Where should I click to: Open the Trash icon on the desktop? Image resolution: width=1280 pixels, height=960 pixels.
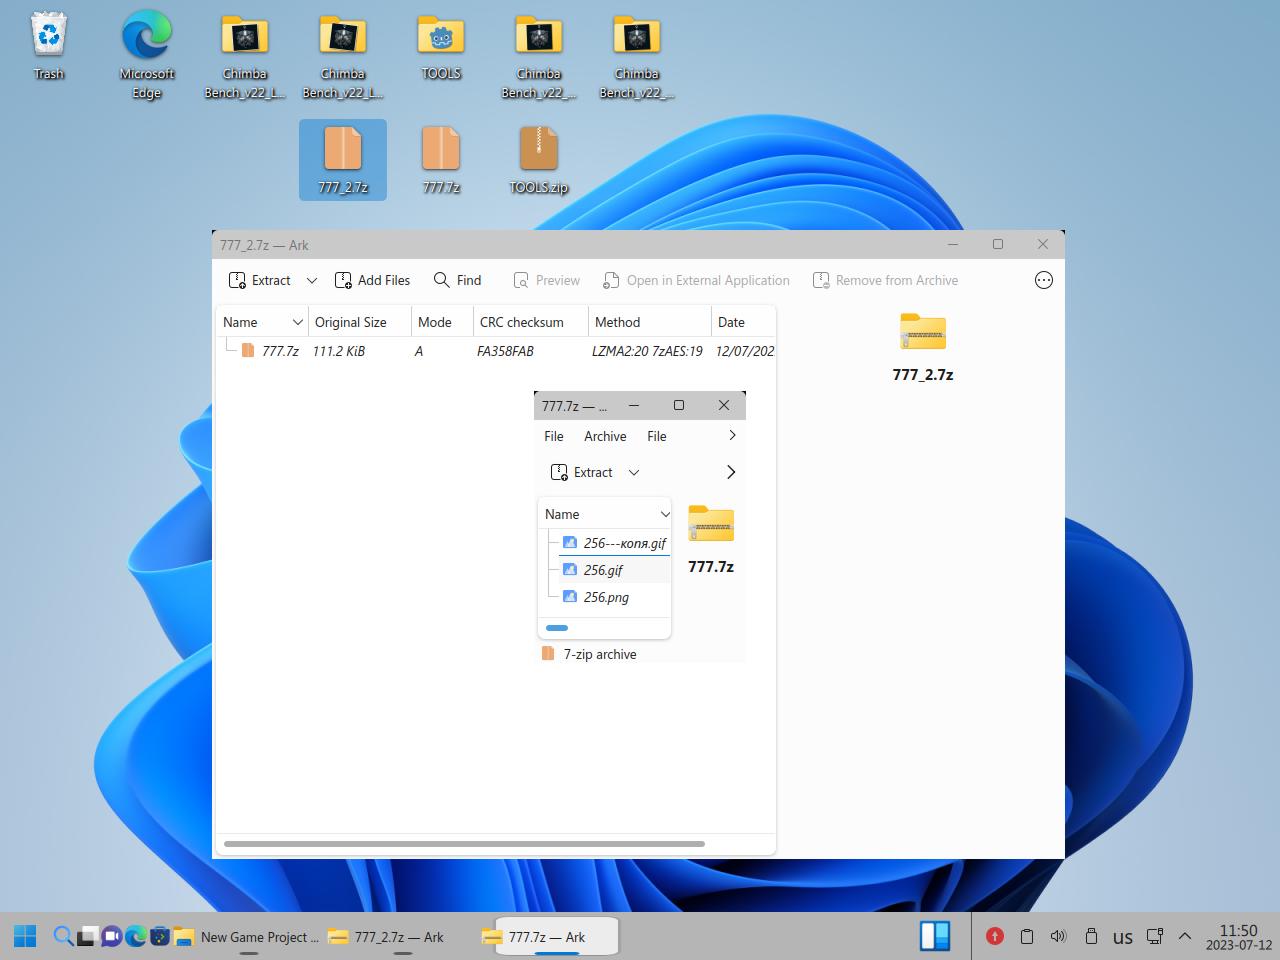(x=48, y=47)
